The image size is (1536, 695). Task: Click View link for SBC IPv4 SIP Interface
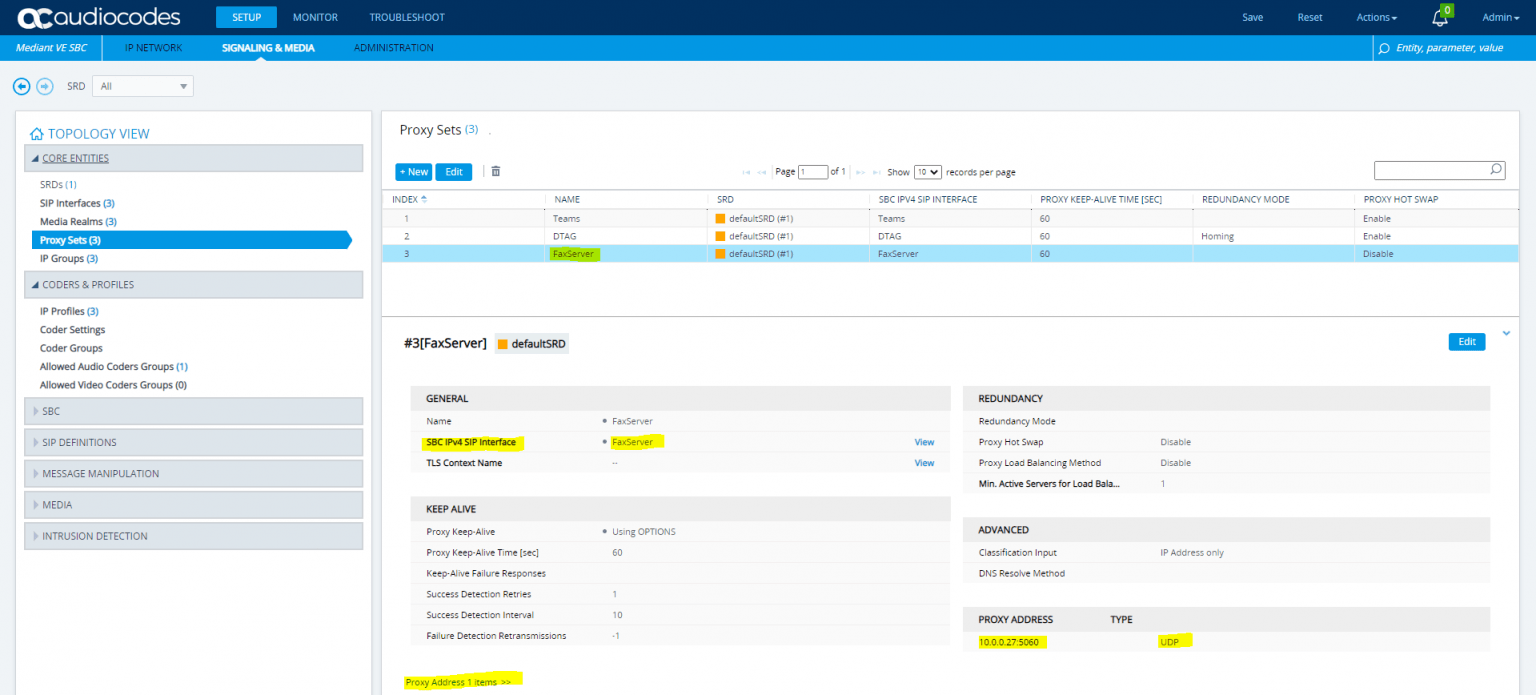tap(924, 442)
